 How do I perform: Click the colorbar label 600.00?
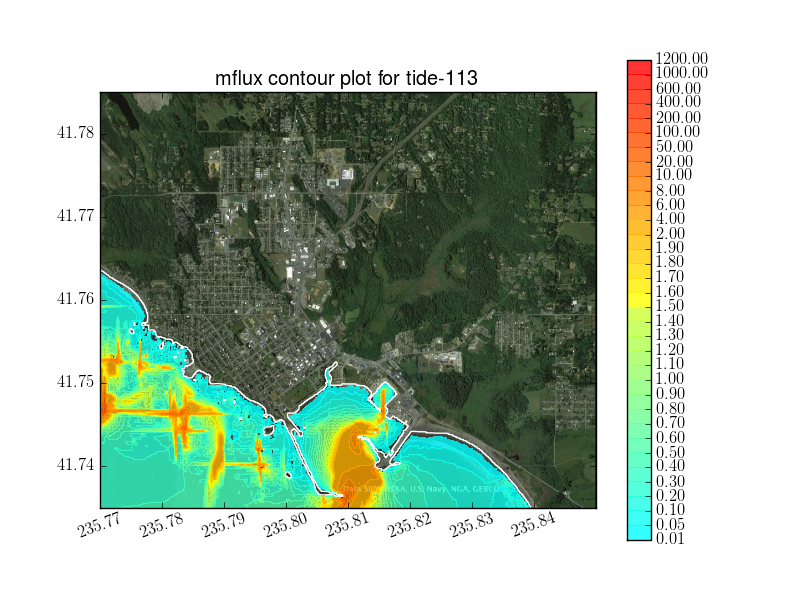(x=679, y=88)
